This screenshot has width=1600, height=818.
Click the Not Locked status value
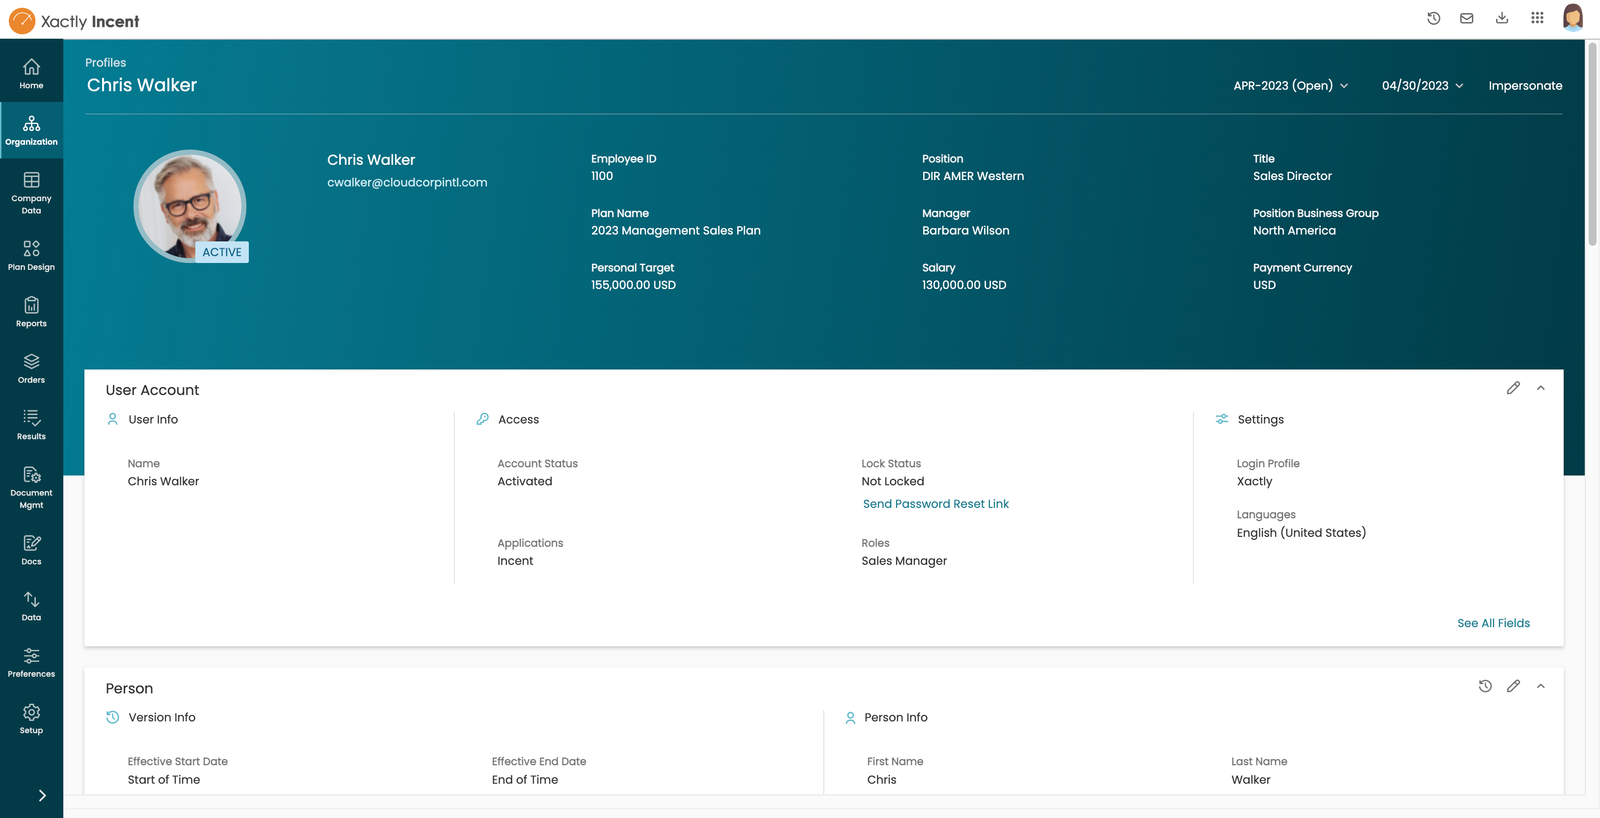pos(893,482)
